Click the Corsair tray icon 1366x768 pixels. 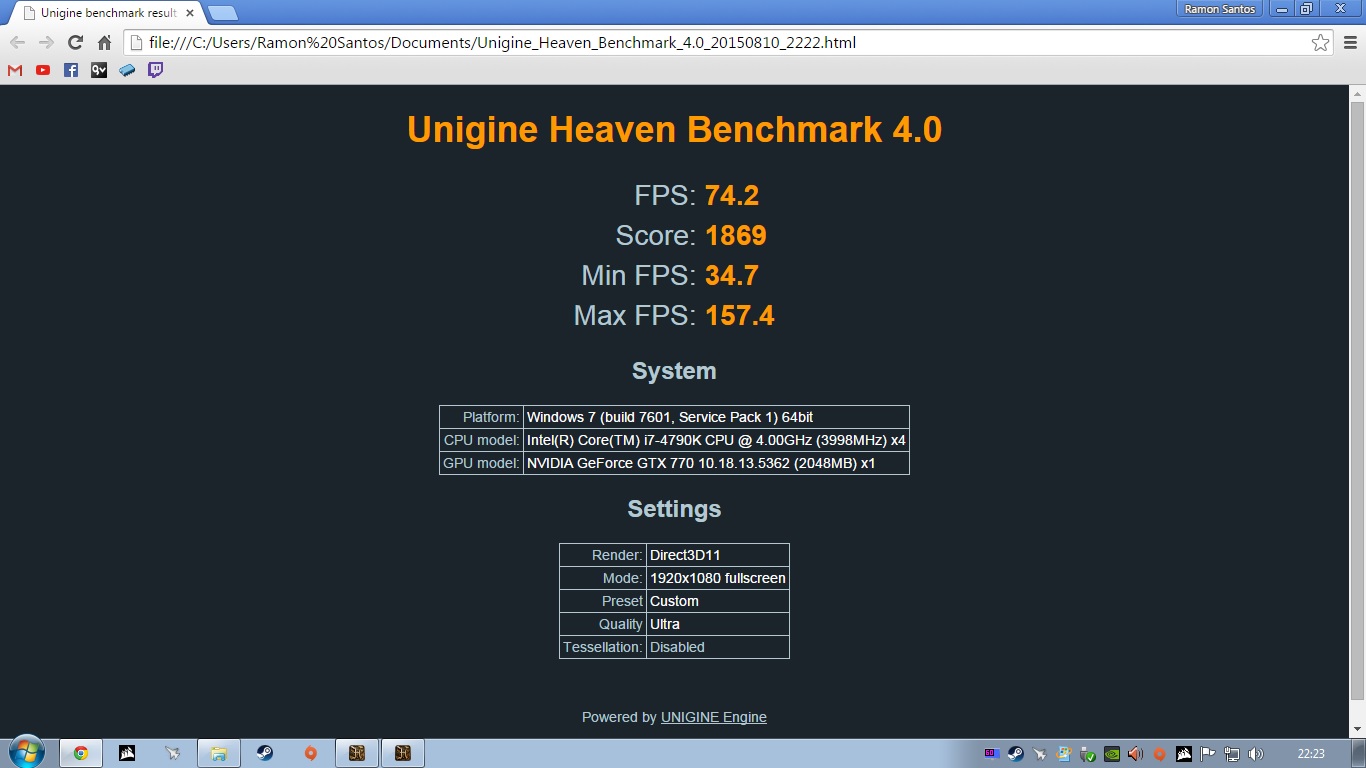pyautogui.click(x=1184, y=754)
